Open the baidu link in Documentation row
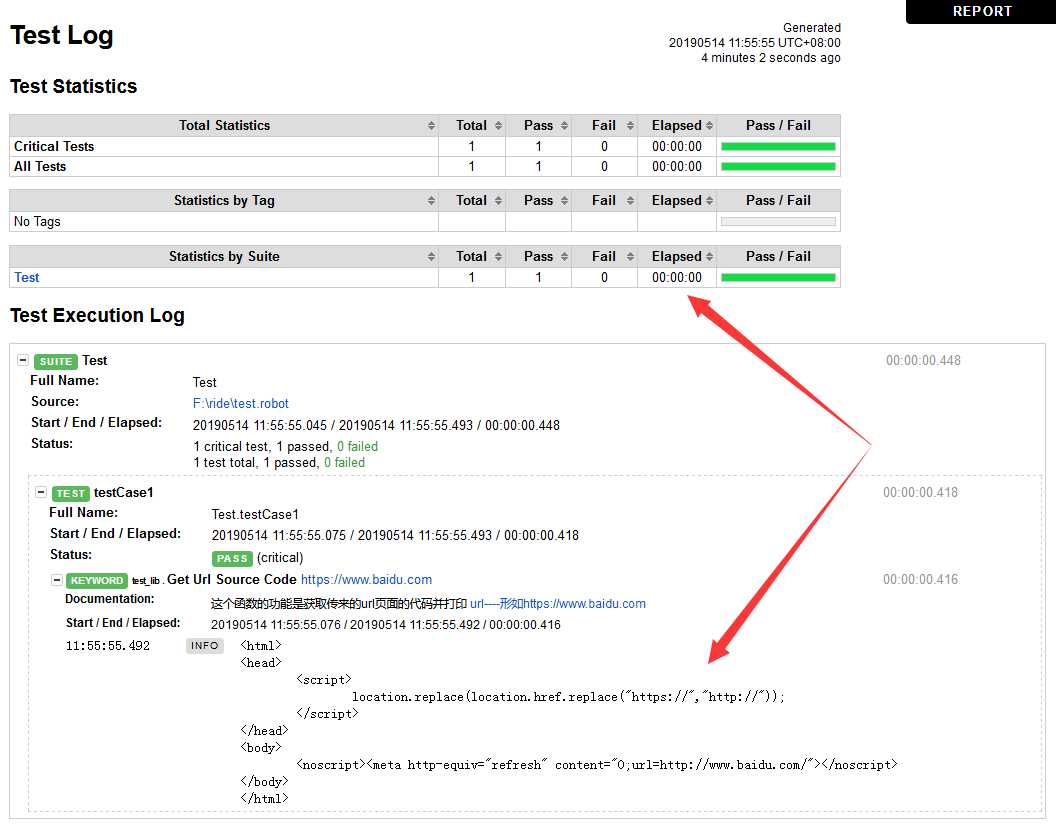Image resolution: width=1056 pixels, height=826 pixels. click(558, 604)
